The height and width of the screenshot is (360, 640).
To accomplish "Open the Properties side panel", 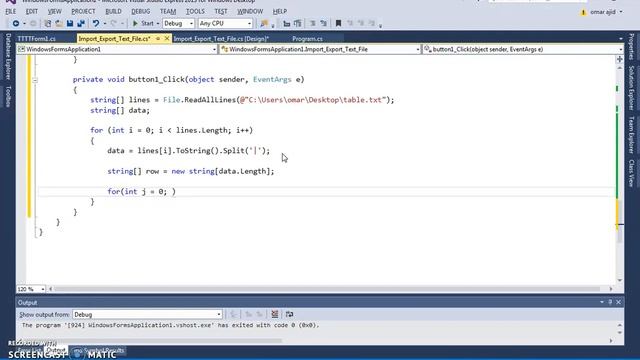I will point(631,47).
